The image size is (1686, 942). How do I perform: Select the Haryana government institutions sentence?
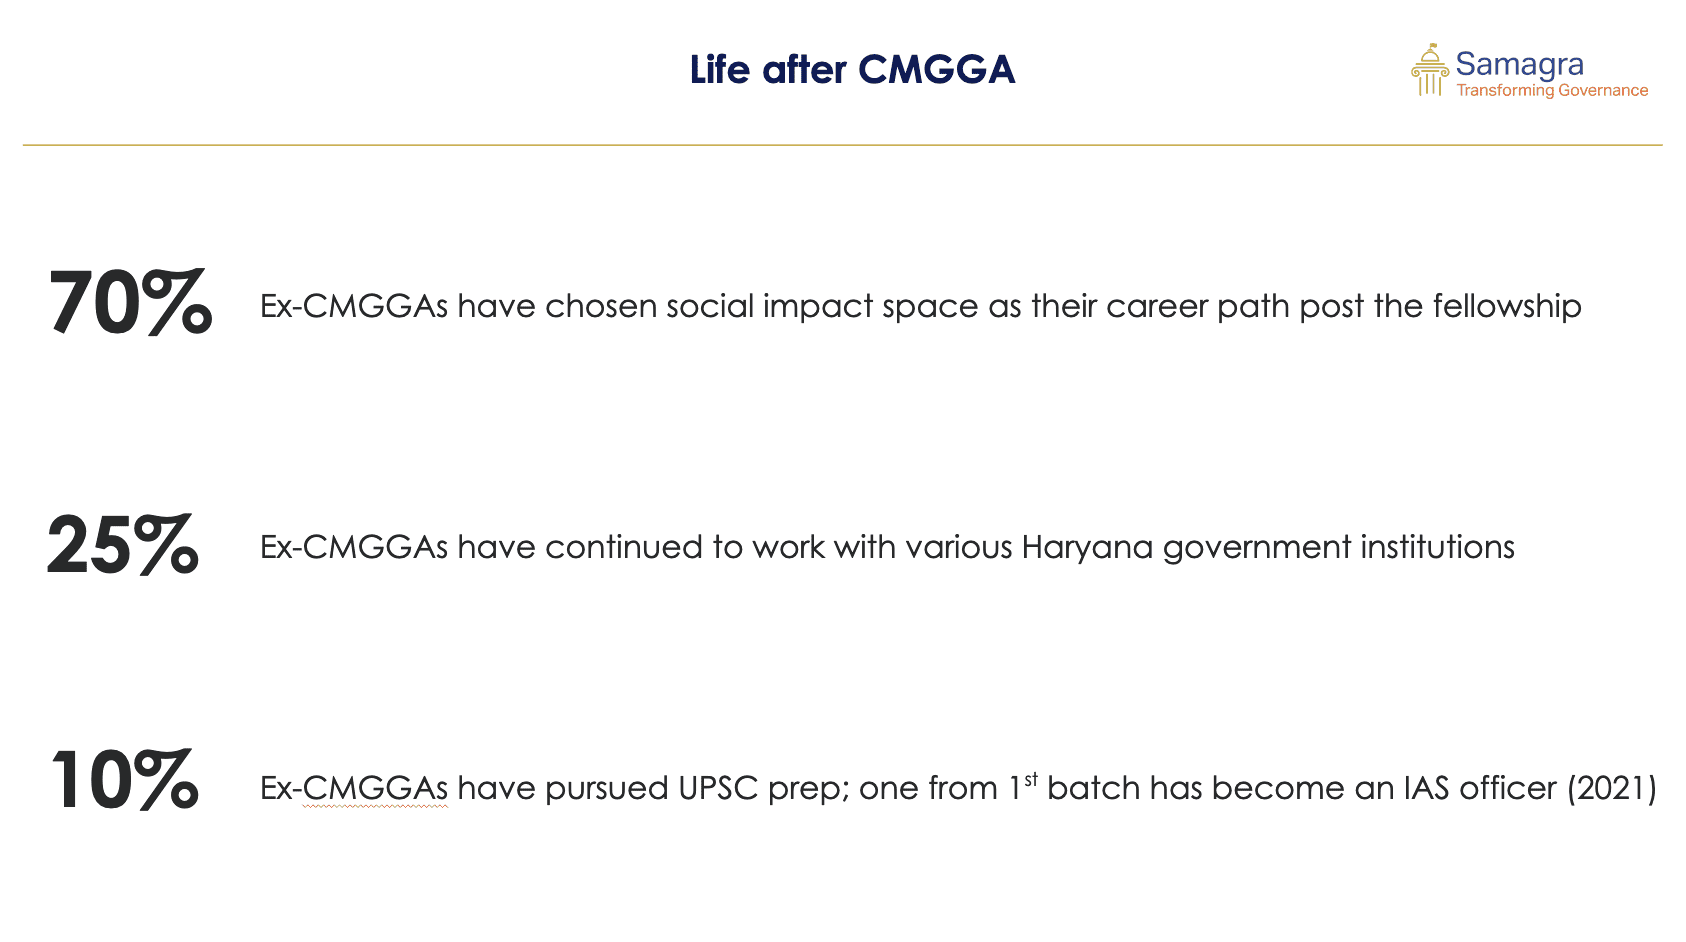[x=887, y=547]
